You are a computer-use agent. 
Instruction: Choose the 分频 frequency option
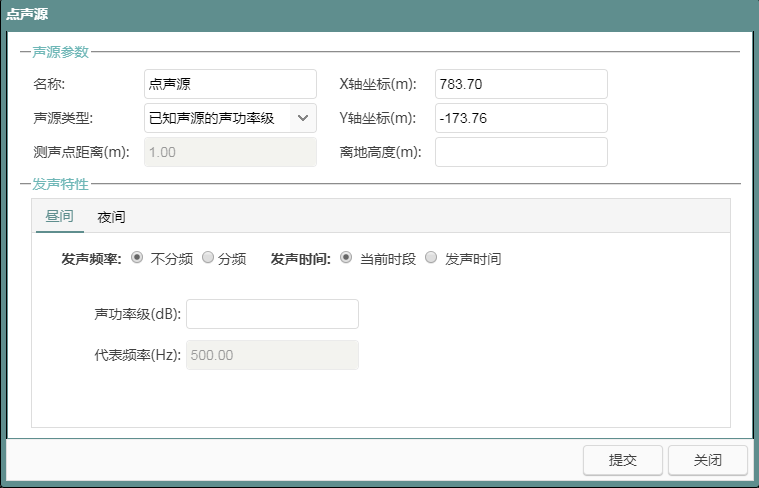coord(208,258)
